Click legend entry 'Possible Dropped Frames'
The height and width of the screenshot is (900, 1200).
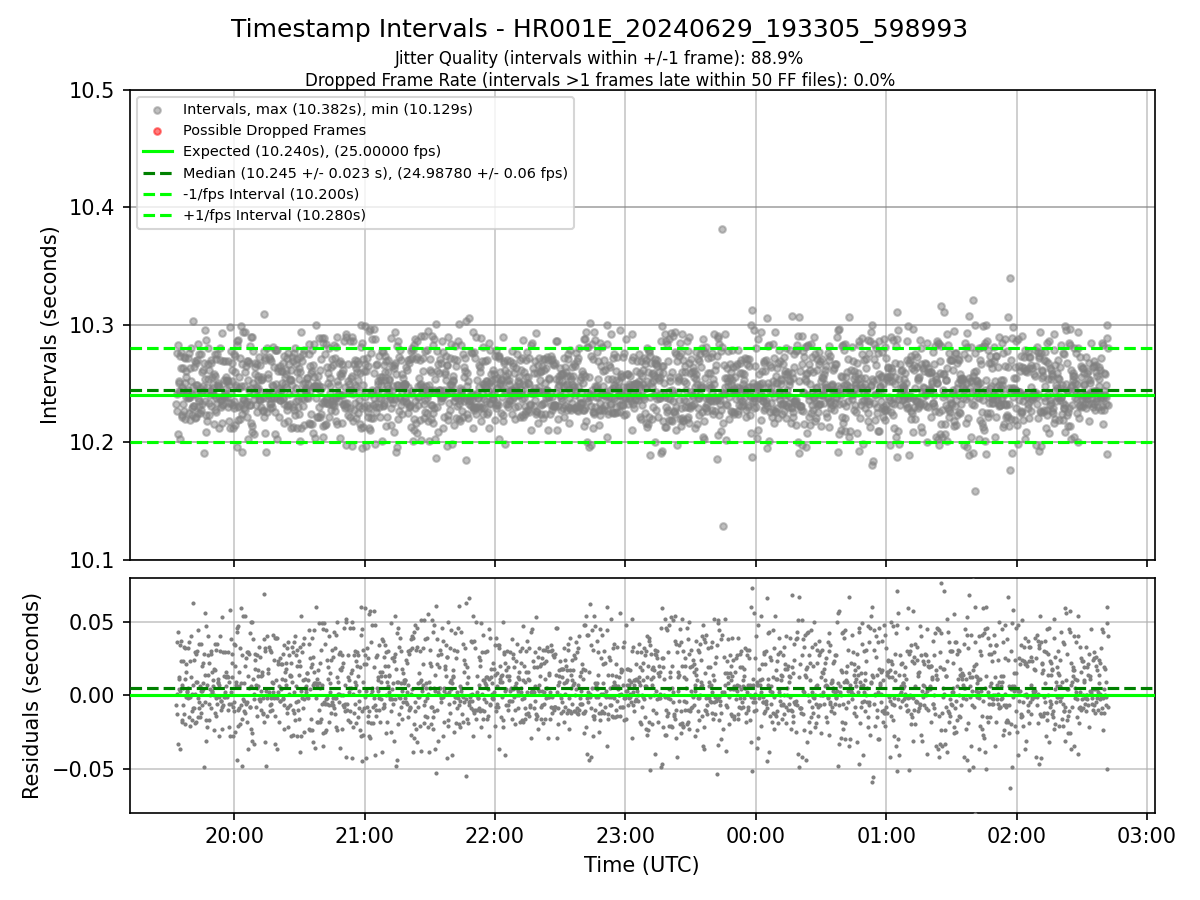274,130
